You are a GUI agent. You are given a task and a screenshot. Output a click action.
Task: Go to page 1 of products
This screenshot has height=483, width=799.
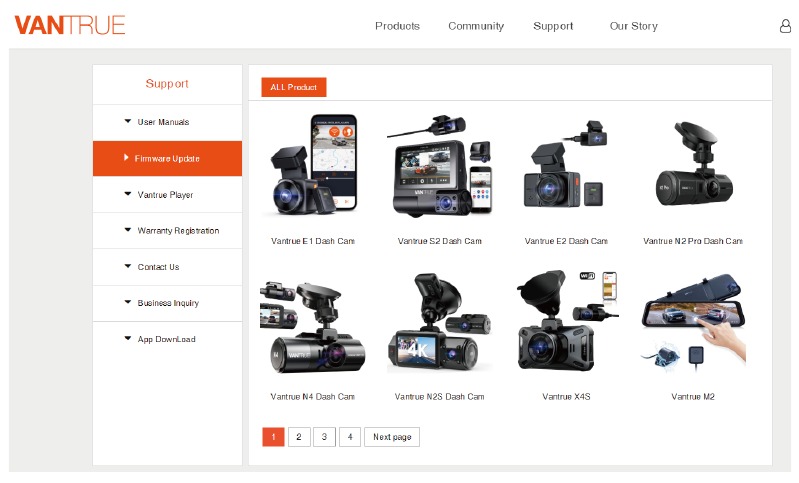click(x=273, y=437)
